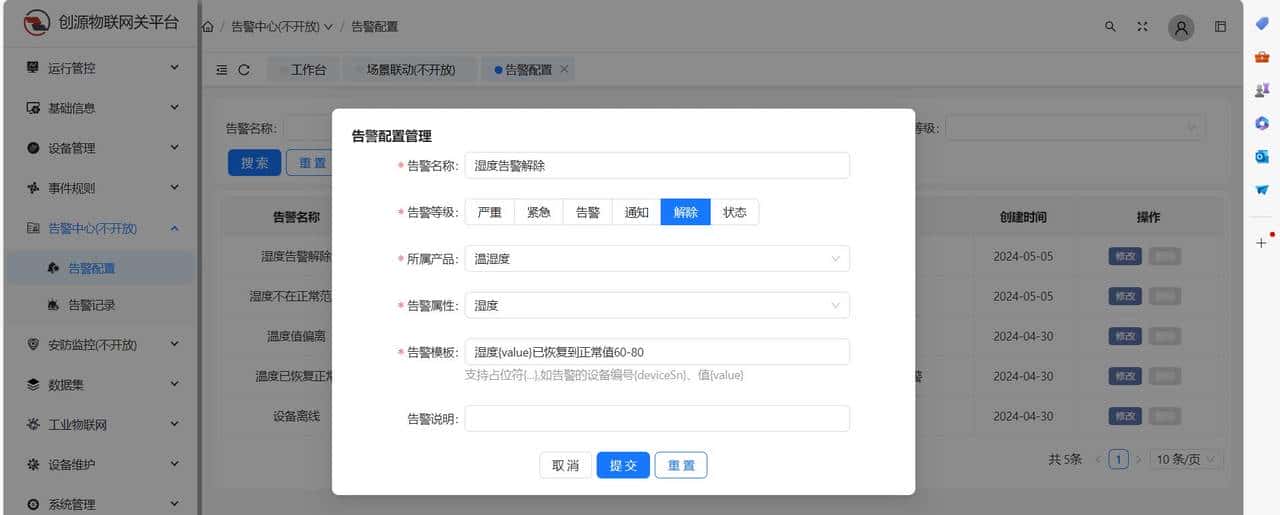Go to the next page arrow
The image size is (1280, 515).
pos(1138,459)
